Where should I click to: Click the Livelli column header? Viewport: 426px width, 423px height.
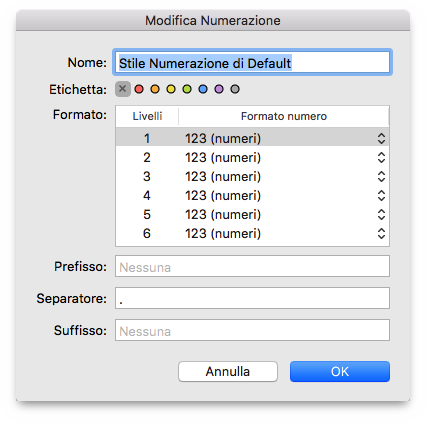pos(147,116)
